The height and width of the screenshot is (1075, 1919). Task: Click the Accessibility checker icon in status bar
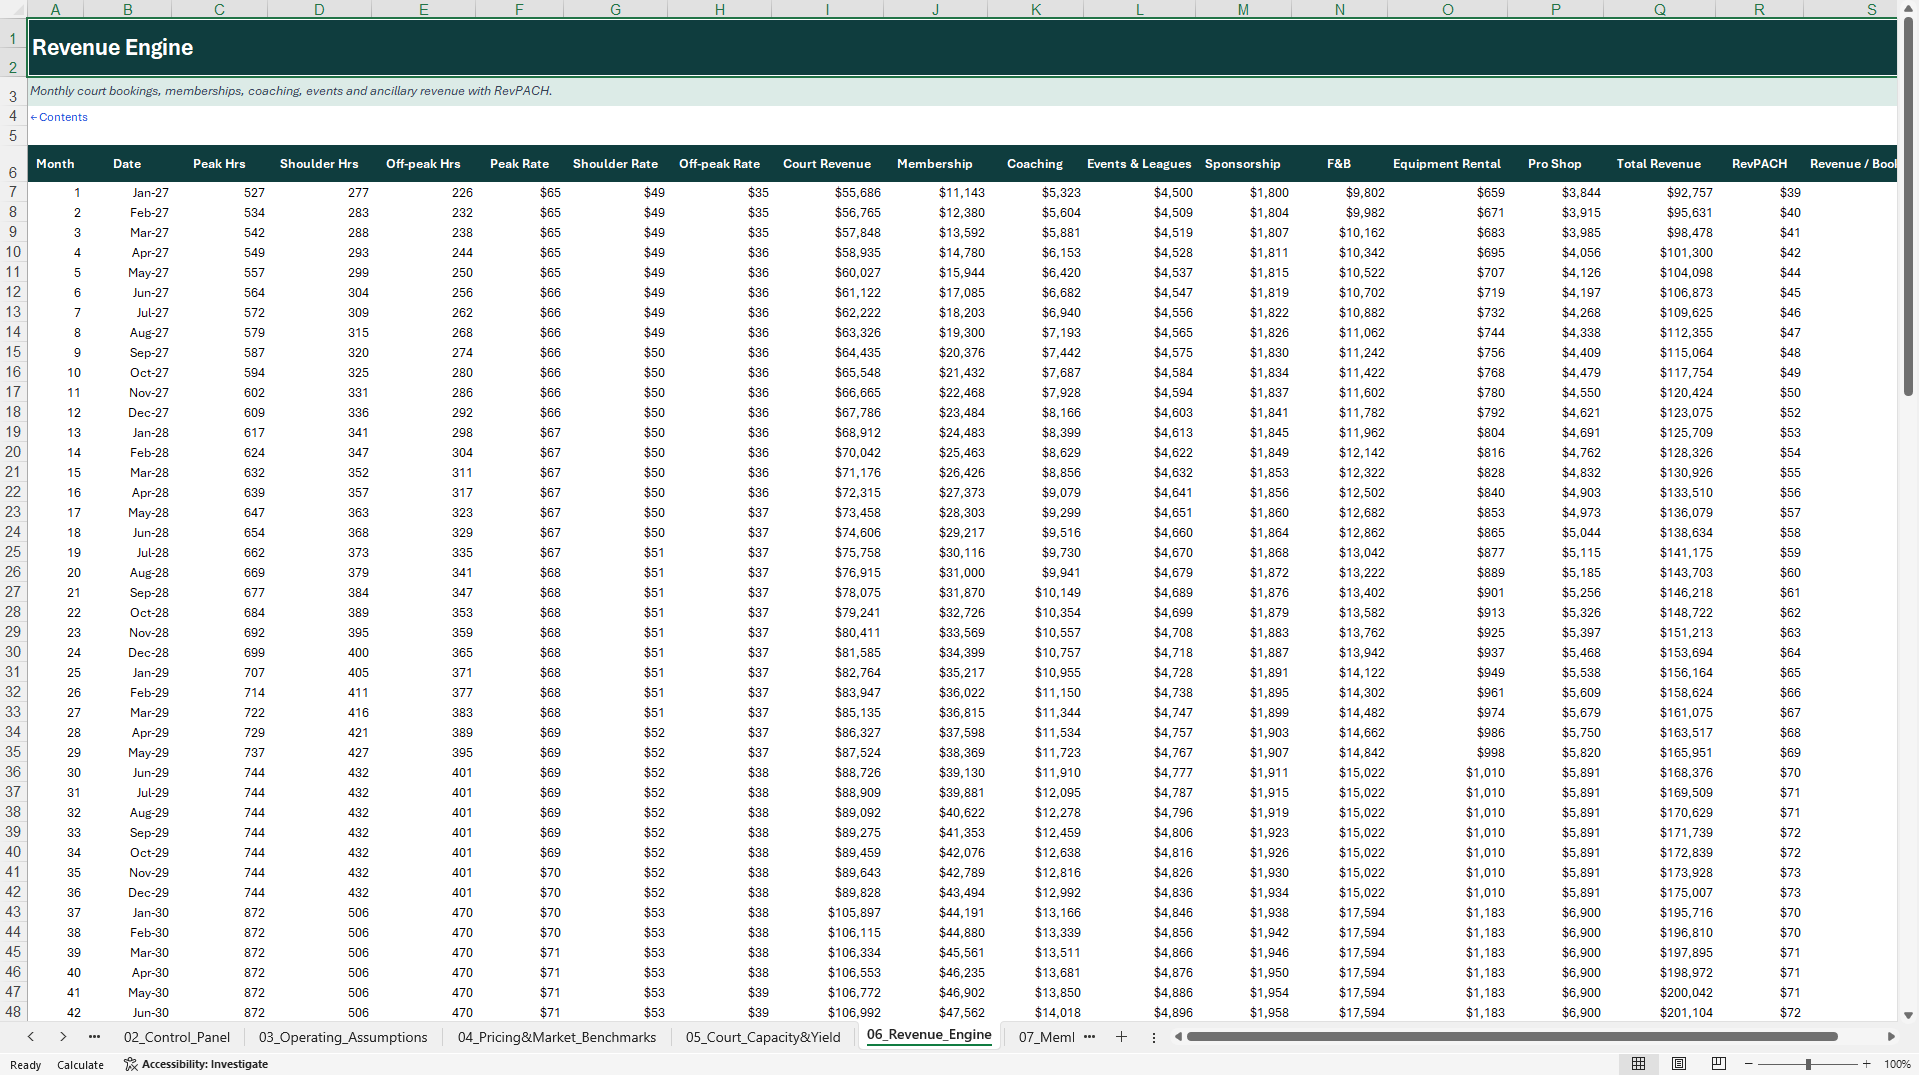(130, 1064)
